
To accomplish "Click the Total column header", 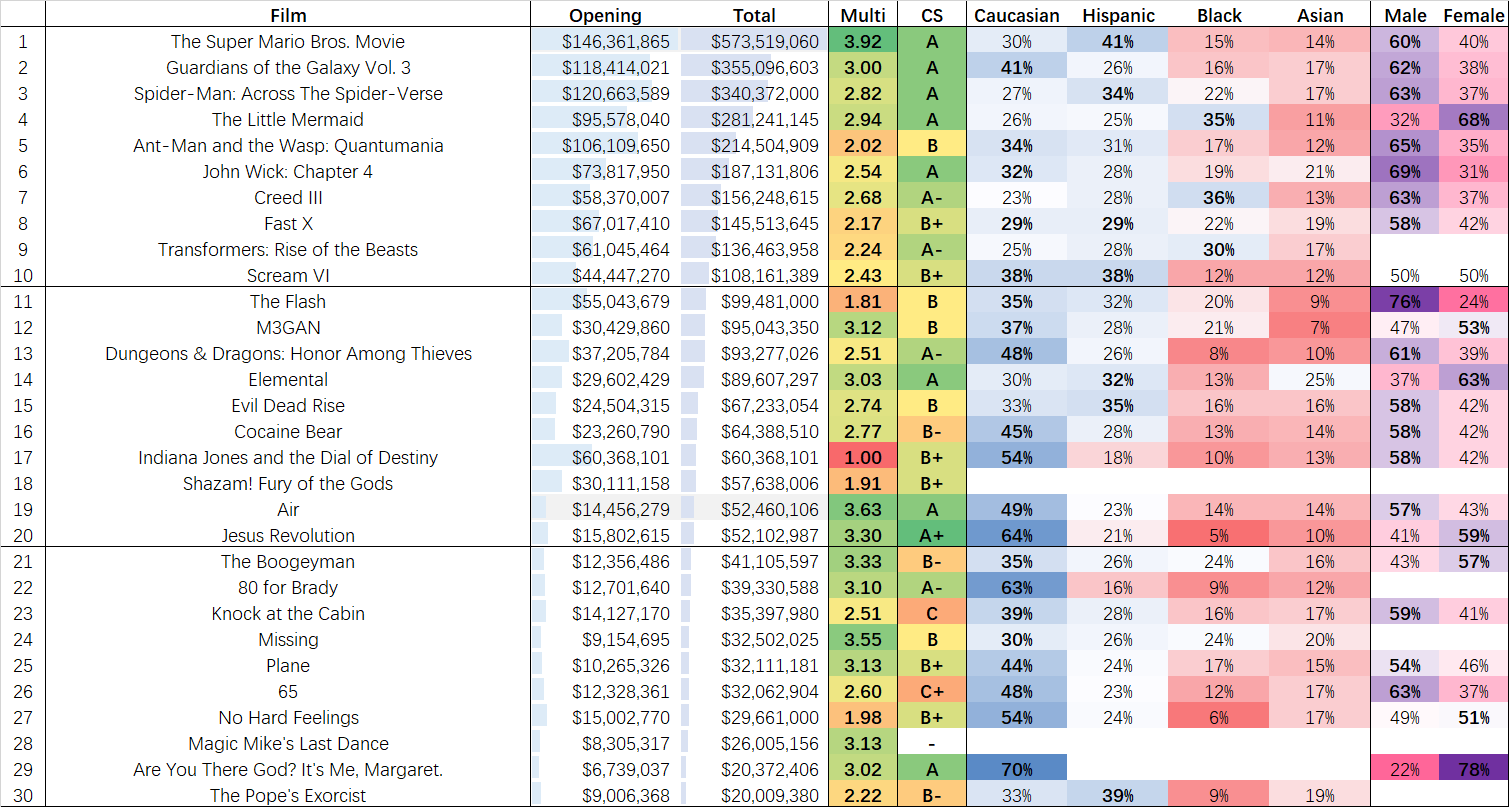I will pos(754,15).
